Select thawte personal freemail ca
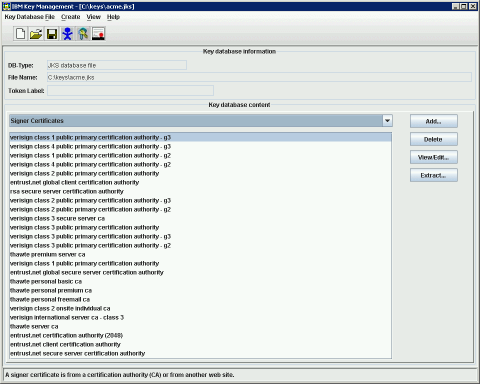 click(x=200, y=299)
